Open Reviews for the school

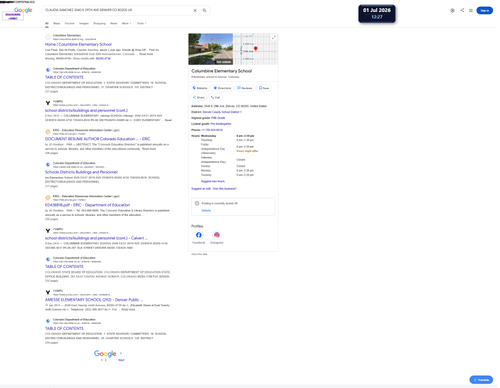(245, 88)
